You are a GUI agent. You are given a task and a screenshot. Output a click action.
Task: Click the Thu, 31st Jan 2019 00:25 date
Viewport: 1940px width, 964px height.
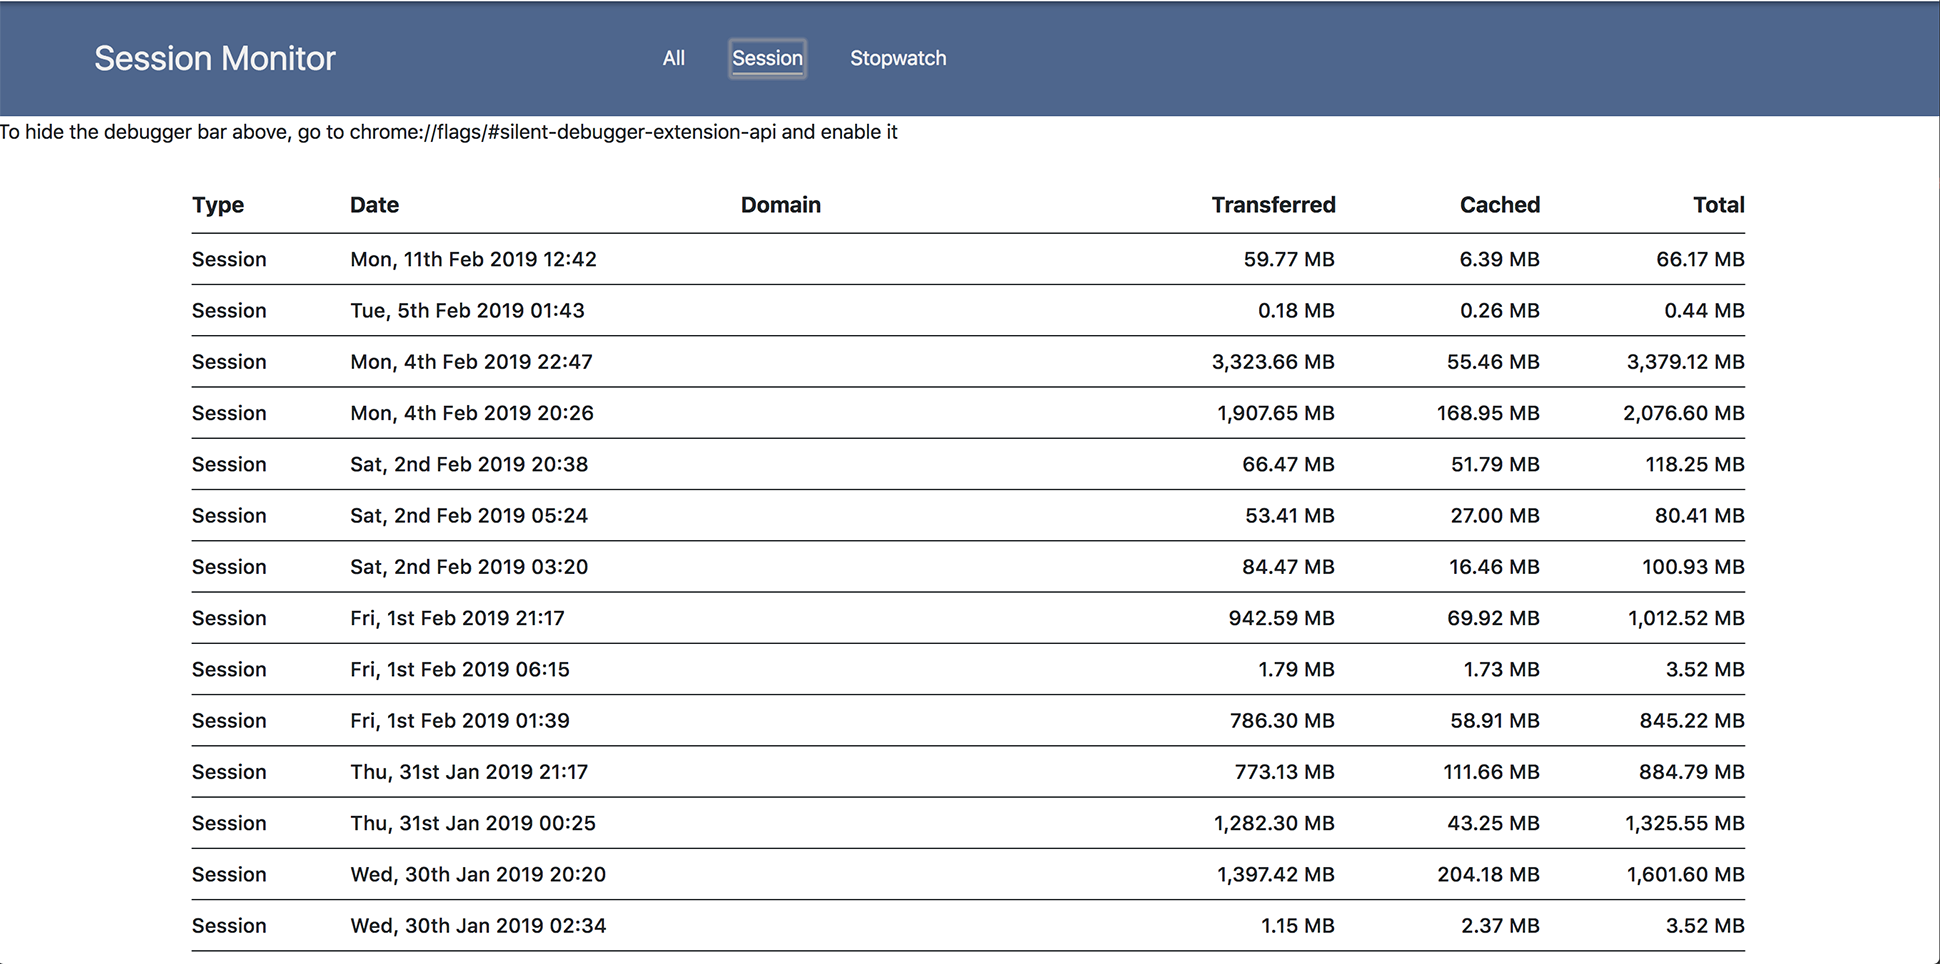(472, 823)
